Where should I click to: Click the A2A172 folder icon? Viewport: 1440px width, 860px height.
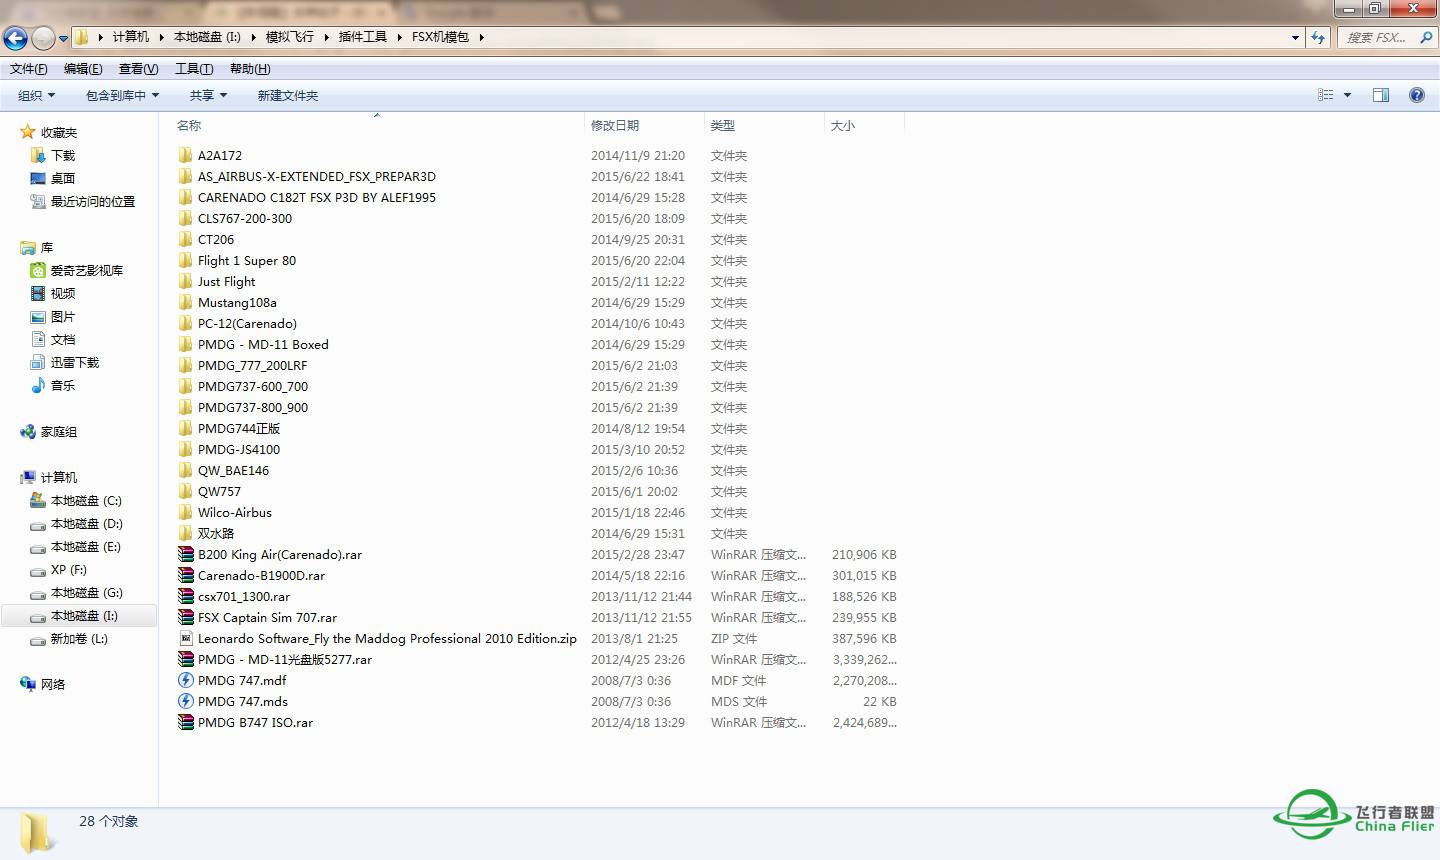point(185,156)
